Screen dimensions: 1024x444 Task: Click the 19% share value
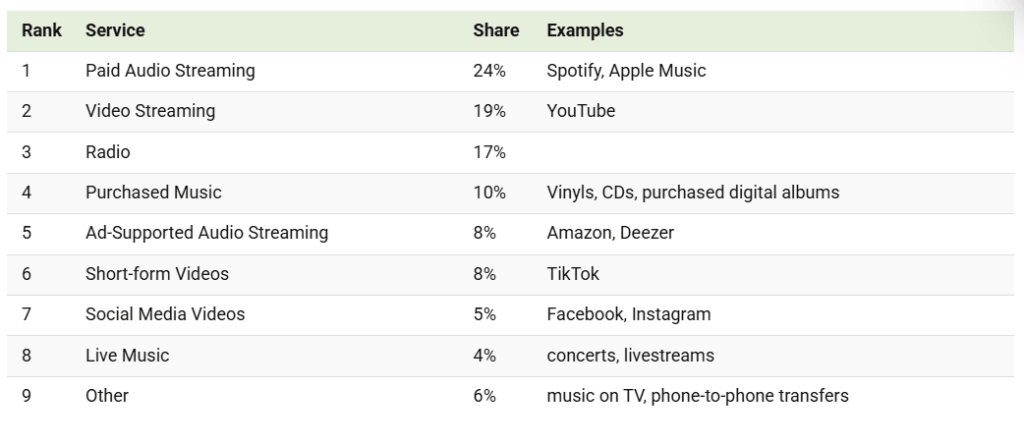[x=489, y=111]
